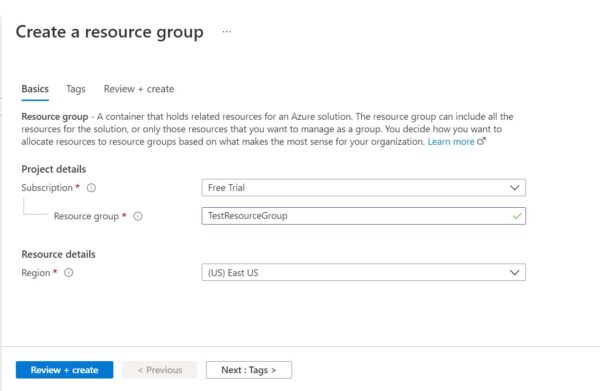Screen dimensions: 600x391
Task: Click the Subscription info icon
Action: [x=91, y=188]
